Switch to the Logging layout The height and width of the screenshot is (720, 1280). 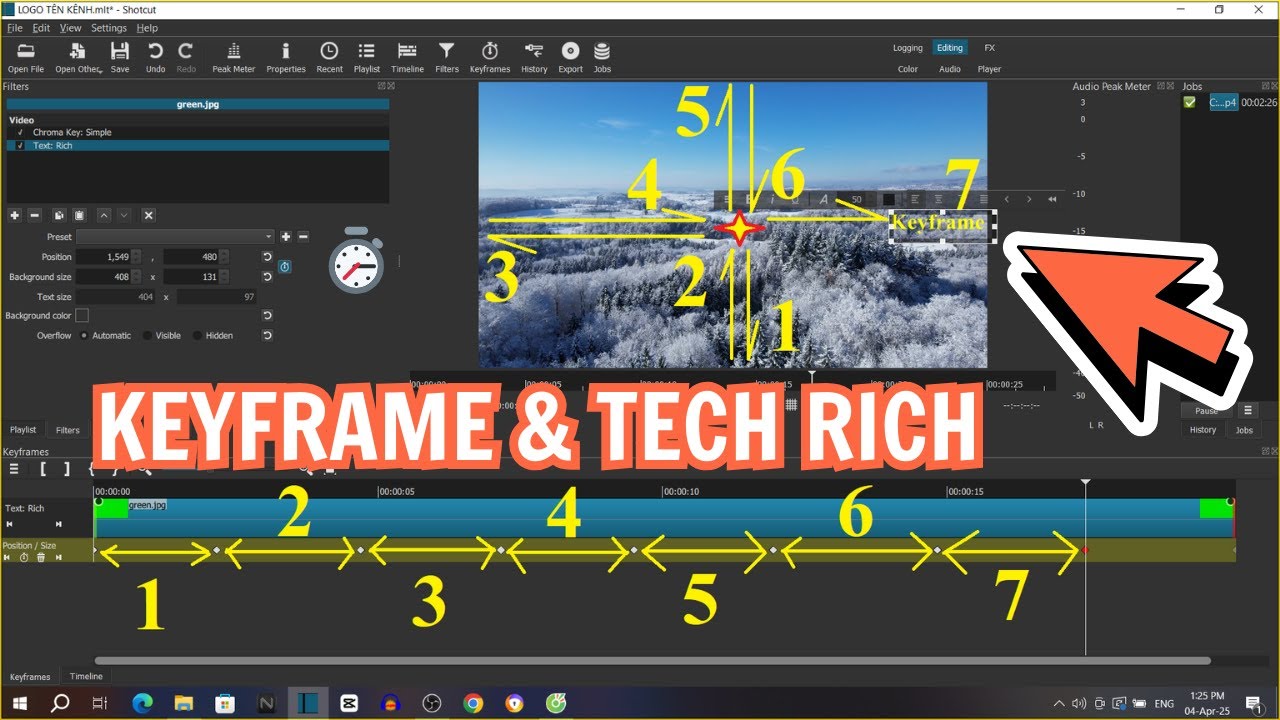tap(908, 48)
